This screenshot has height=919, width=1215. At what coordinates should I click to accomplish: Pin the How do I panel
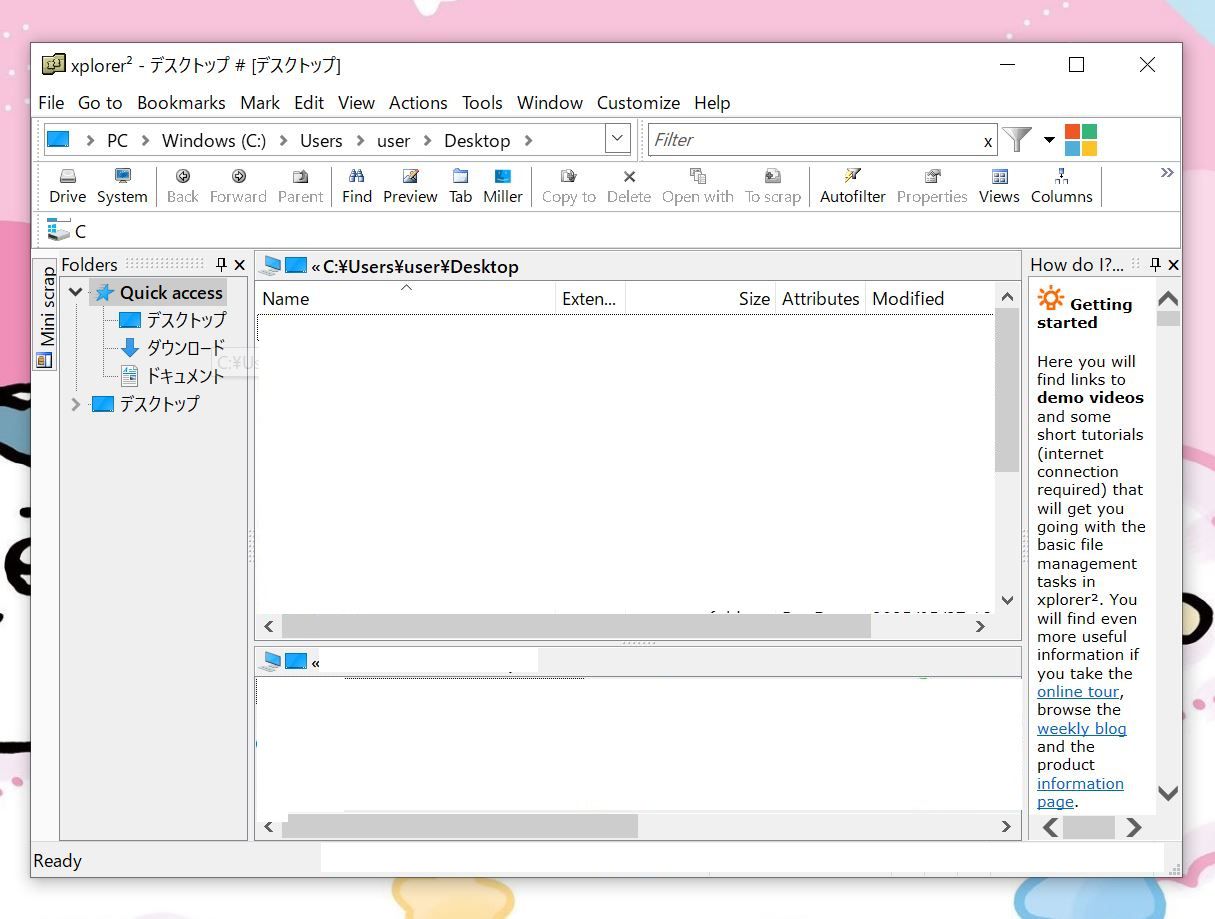(x=1155, y=265)
